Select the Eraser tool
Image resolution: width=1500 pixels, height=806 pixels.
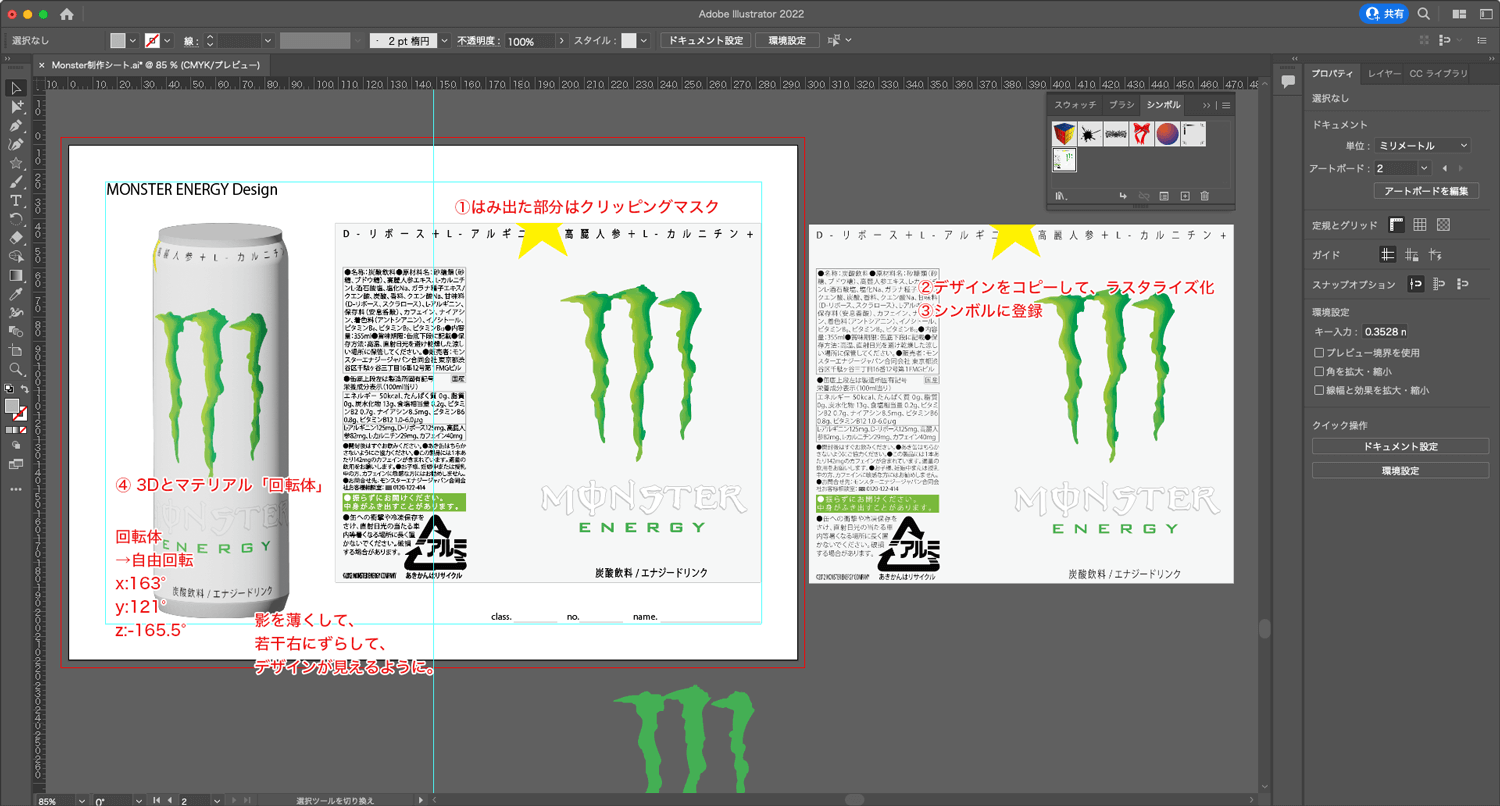16,238
